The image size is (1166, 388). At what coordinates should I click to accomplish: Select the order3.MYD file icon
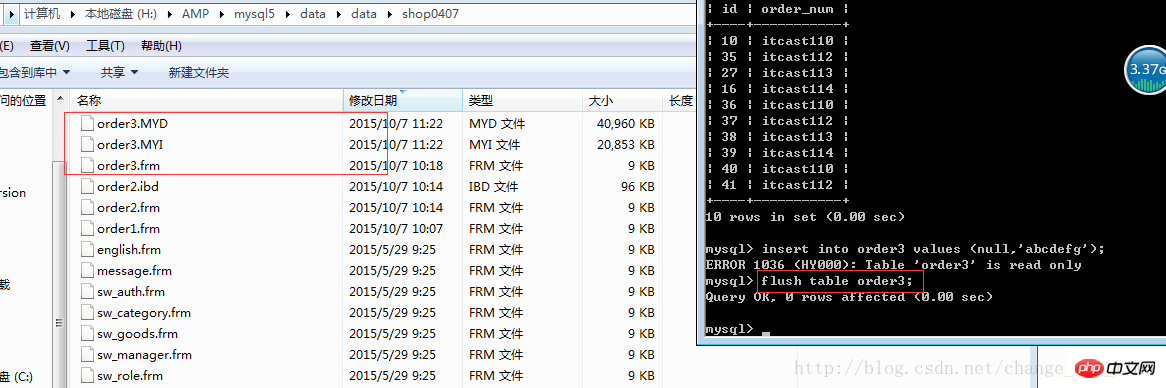pos(86,123)
